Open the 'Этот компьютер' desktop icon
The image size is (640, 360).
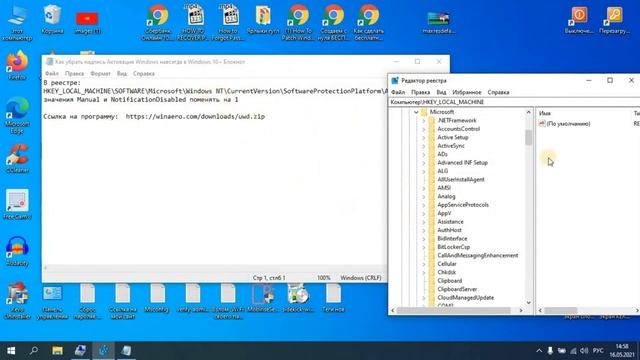pyautogui.click(x=17, y=22)
